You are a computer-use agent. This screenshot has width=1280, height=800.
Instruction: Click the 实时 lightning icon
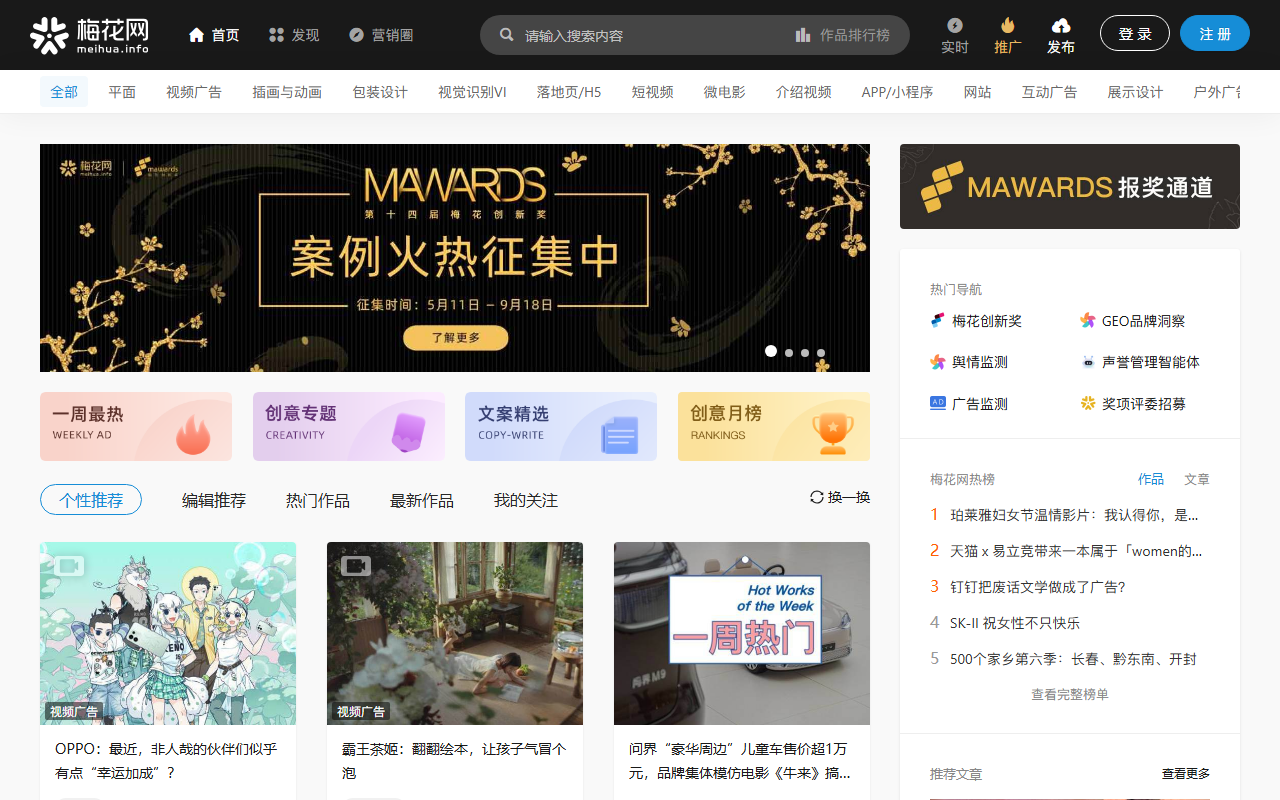(x=955, y=25)
